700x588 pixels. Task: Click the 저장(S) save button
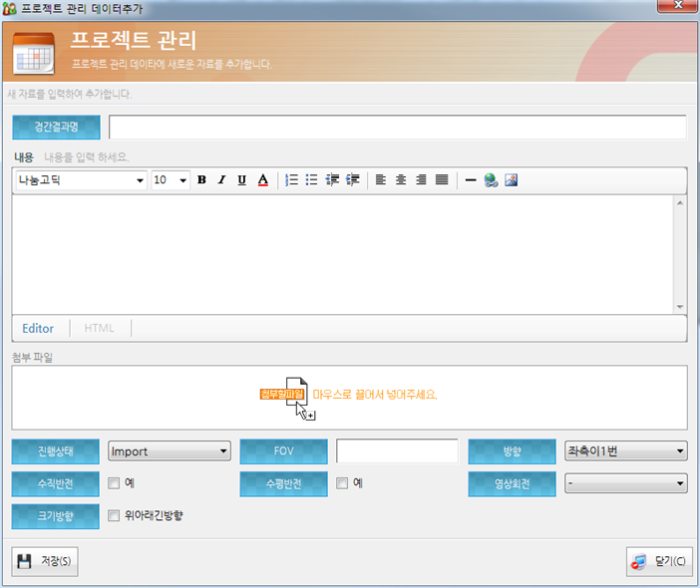click(45, 562)
